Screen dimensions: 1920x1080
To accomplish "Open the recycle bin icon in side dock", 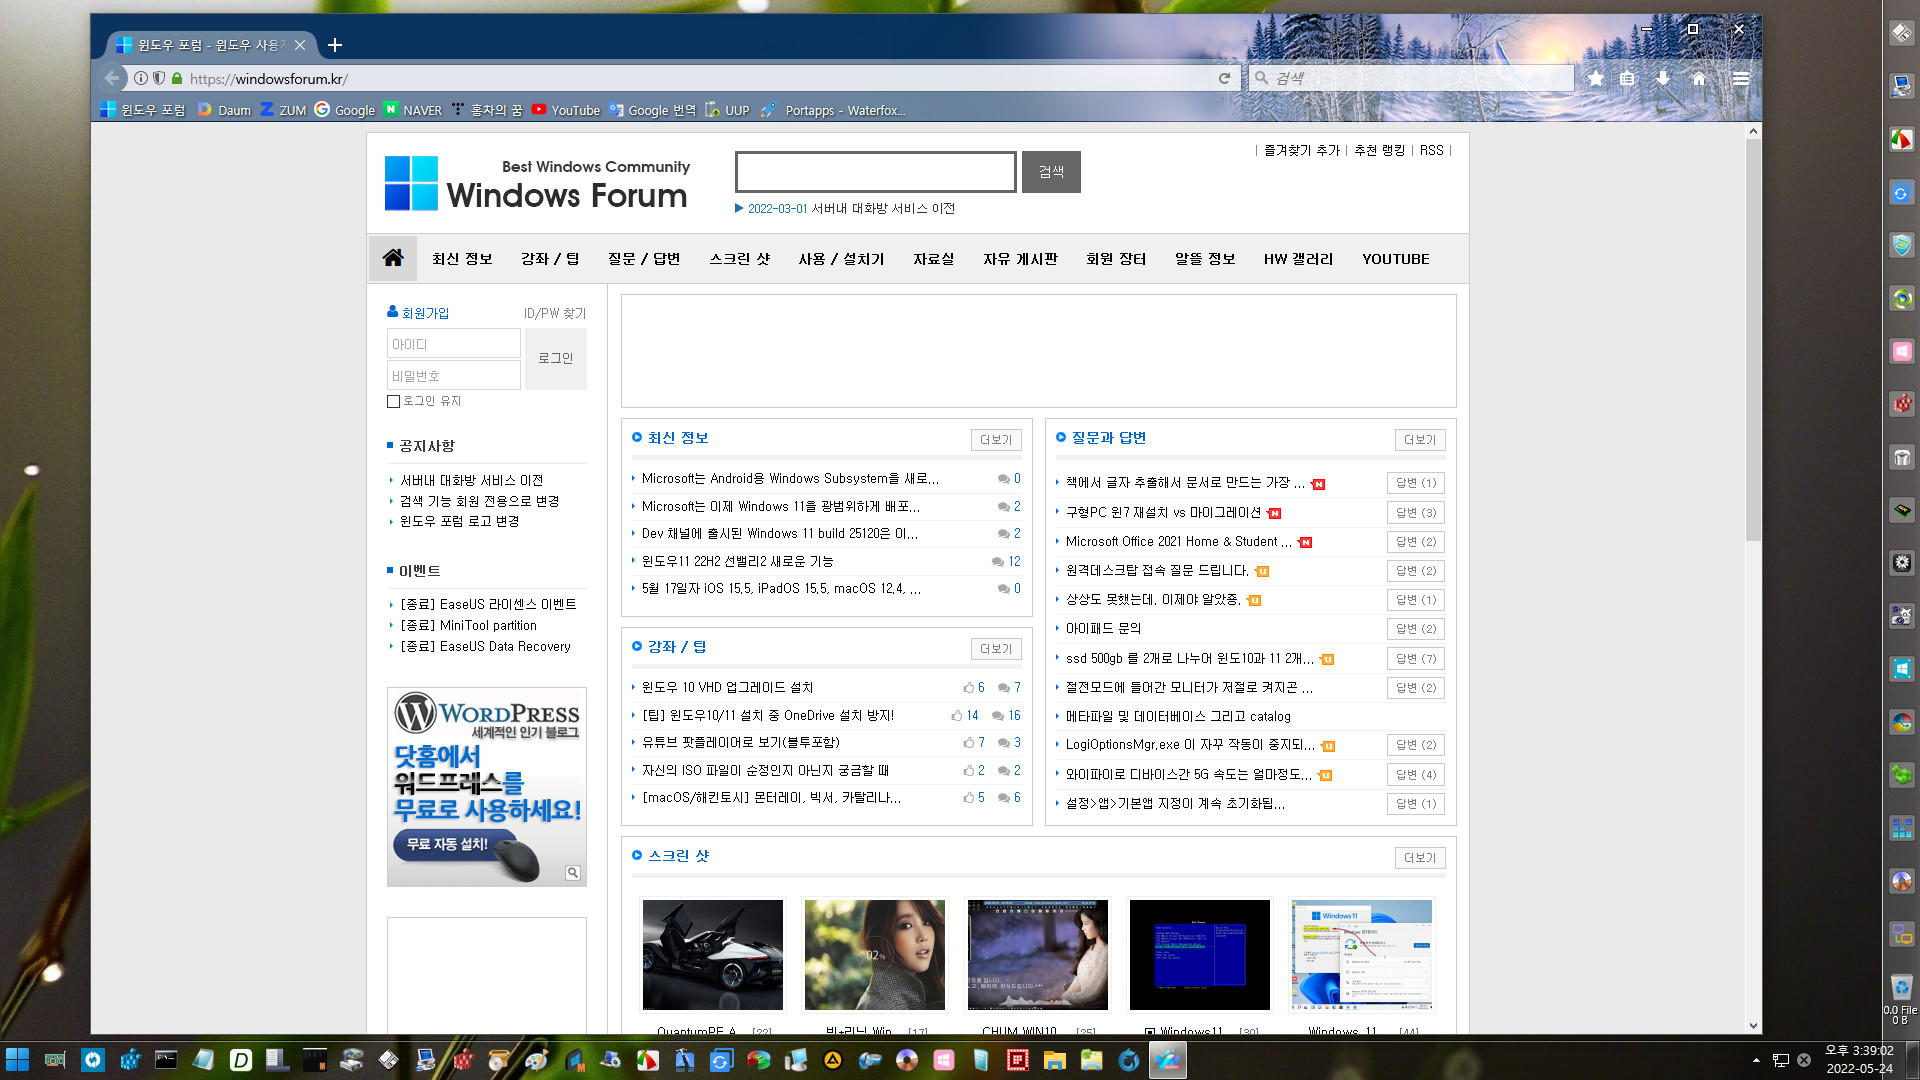I will point(1901,987).
